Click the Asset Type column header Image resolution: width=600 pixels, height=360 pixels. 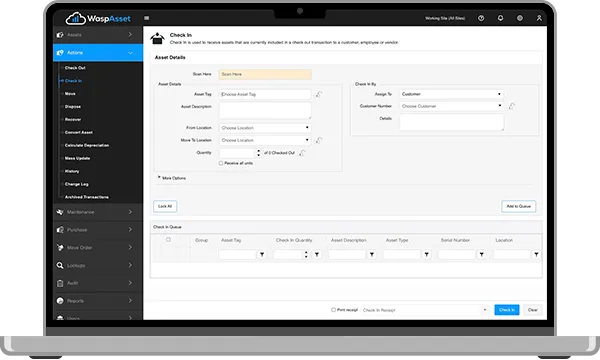pos(397,240)
